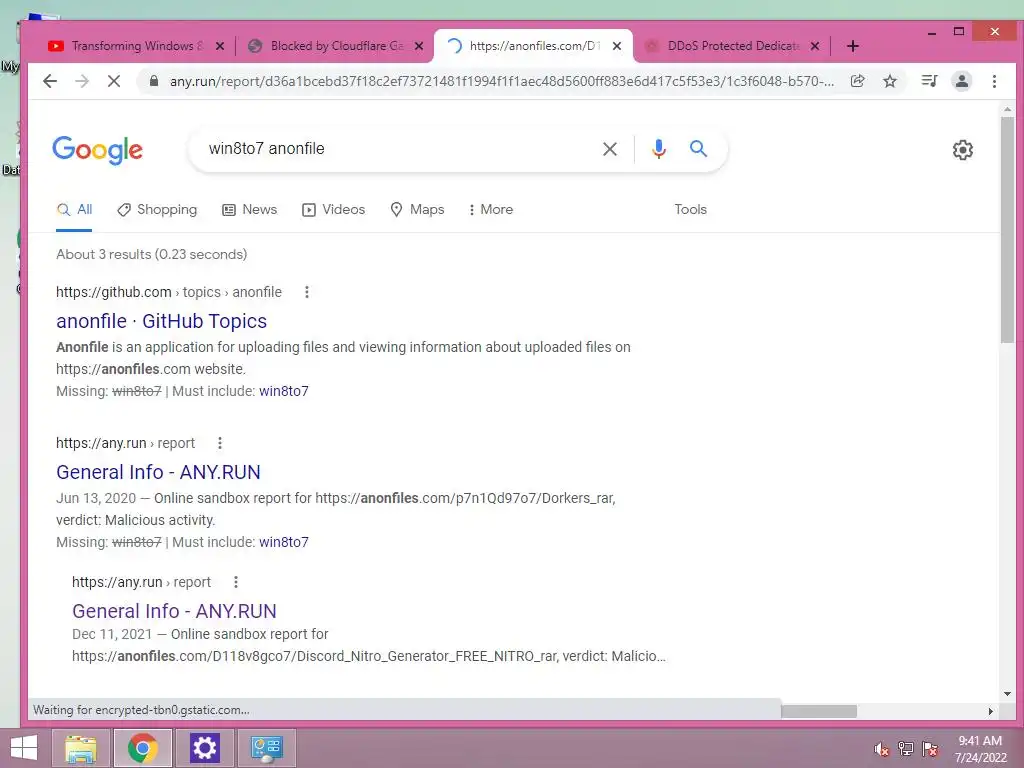Click the forward navigation arrow
Viewport: 1024px width, 768px height.
click(82, 81)
